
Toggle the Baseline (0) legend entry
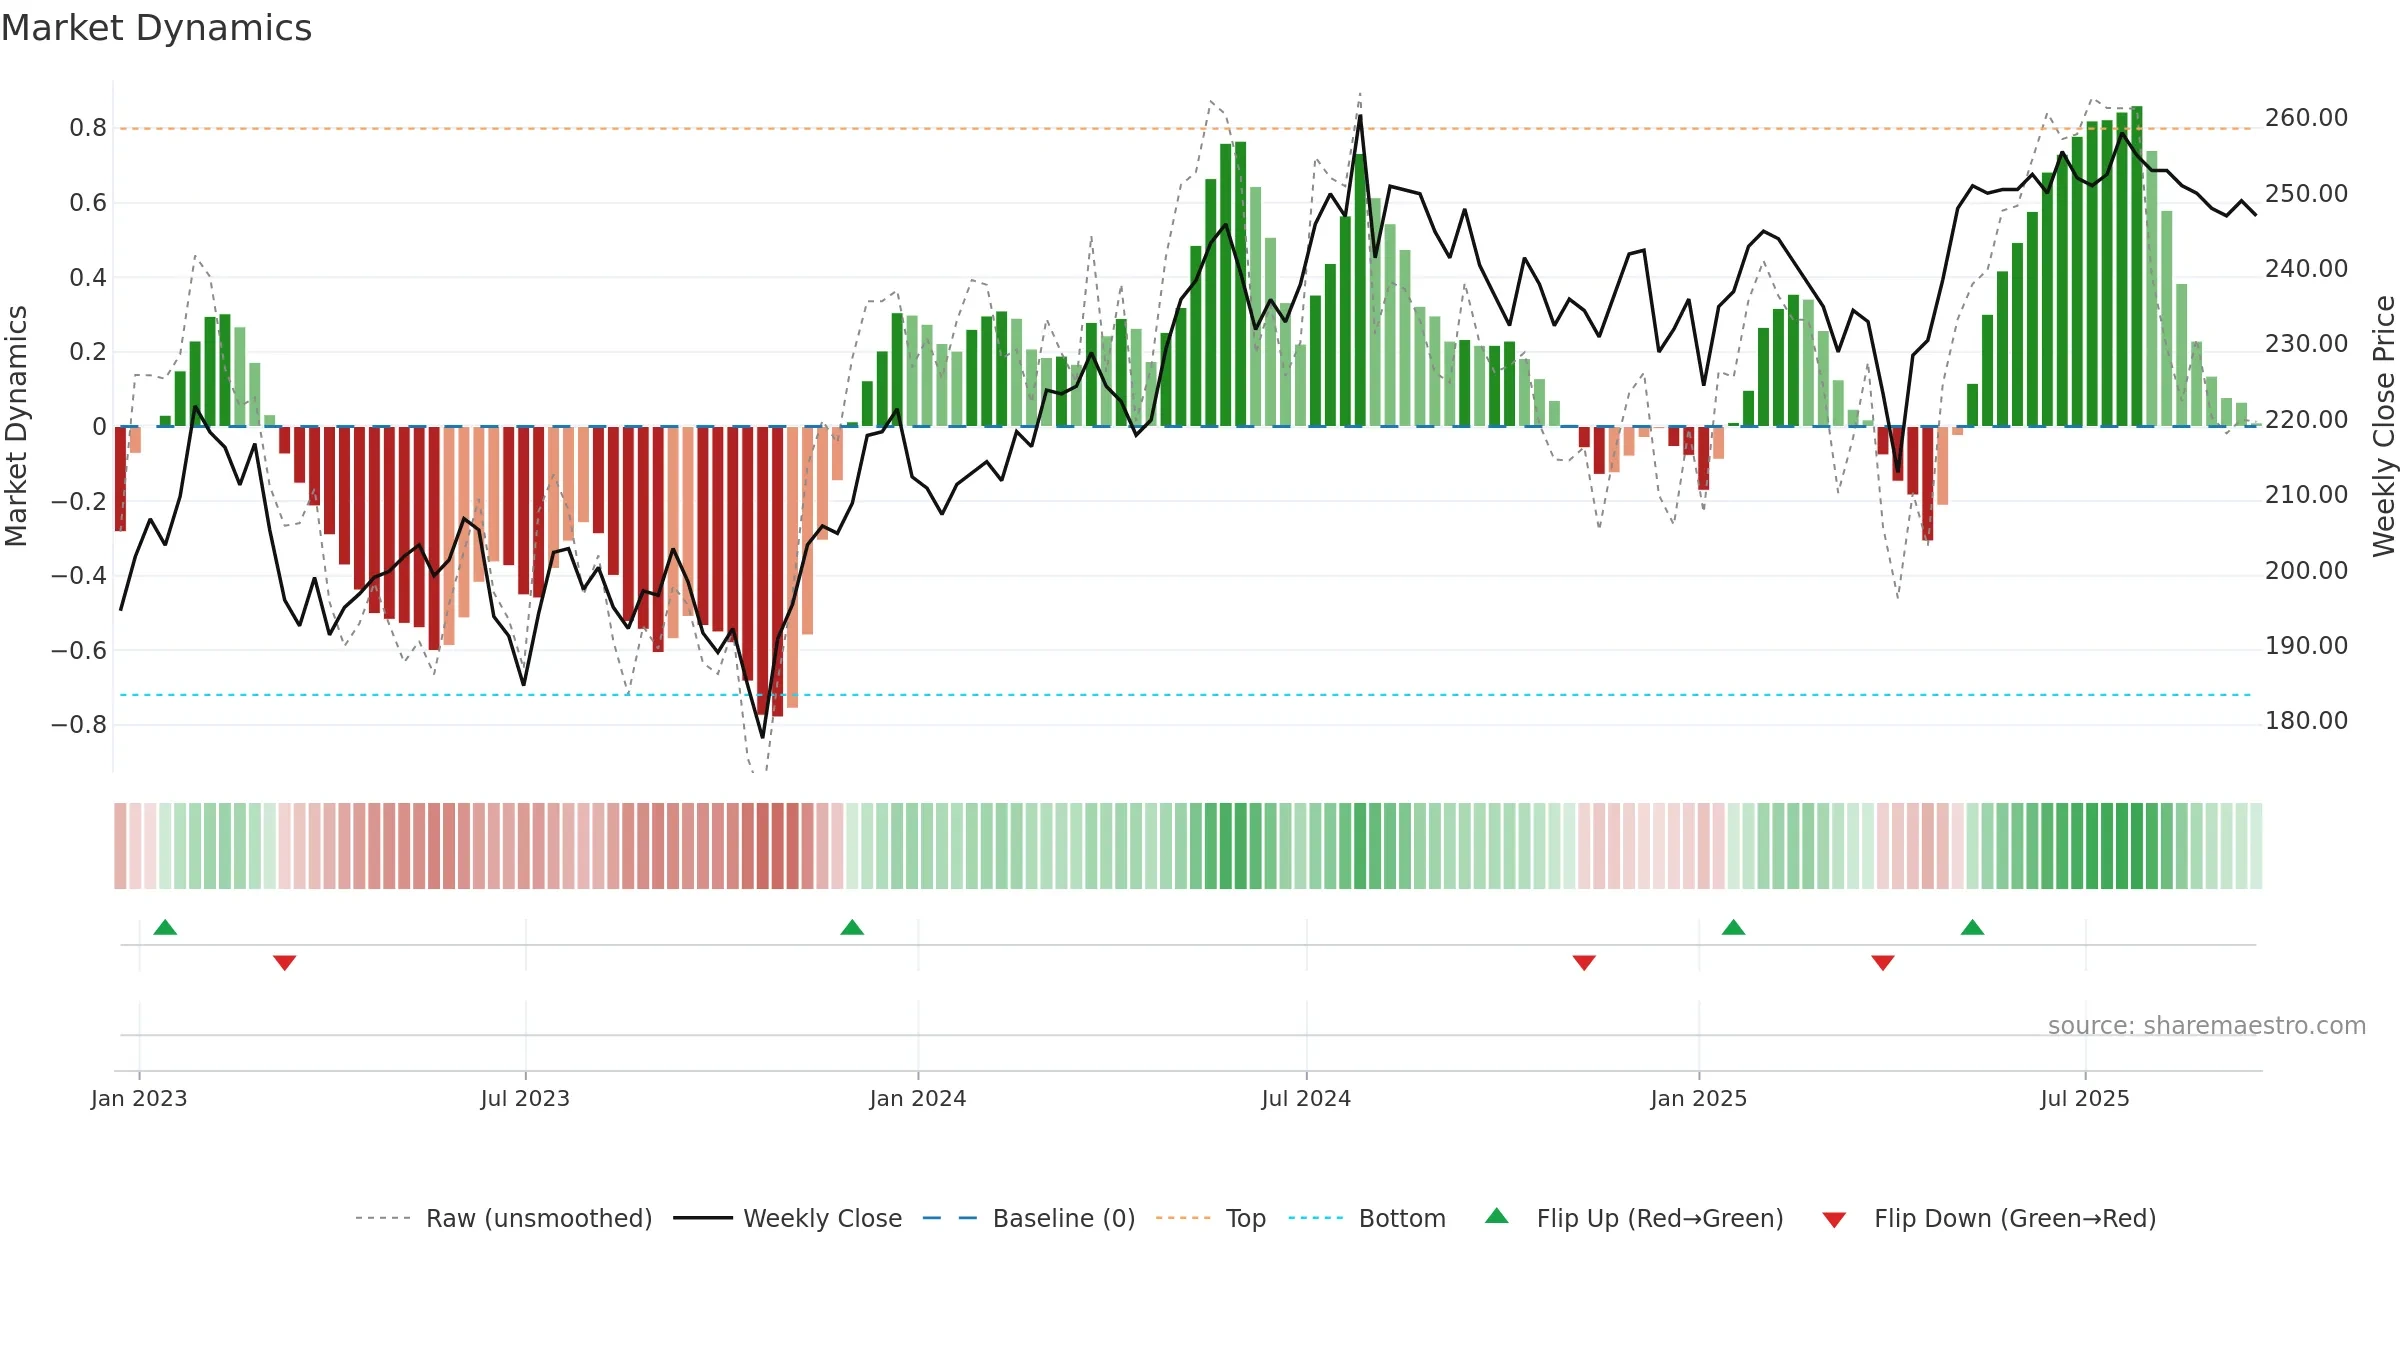point(1029,1218)
